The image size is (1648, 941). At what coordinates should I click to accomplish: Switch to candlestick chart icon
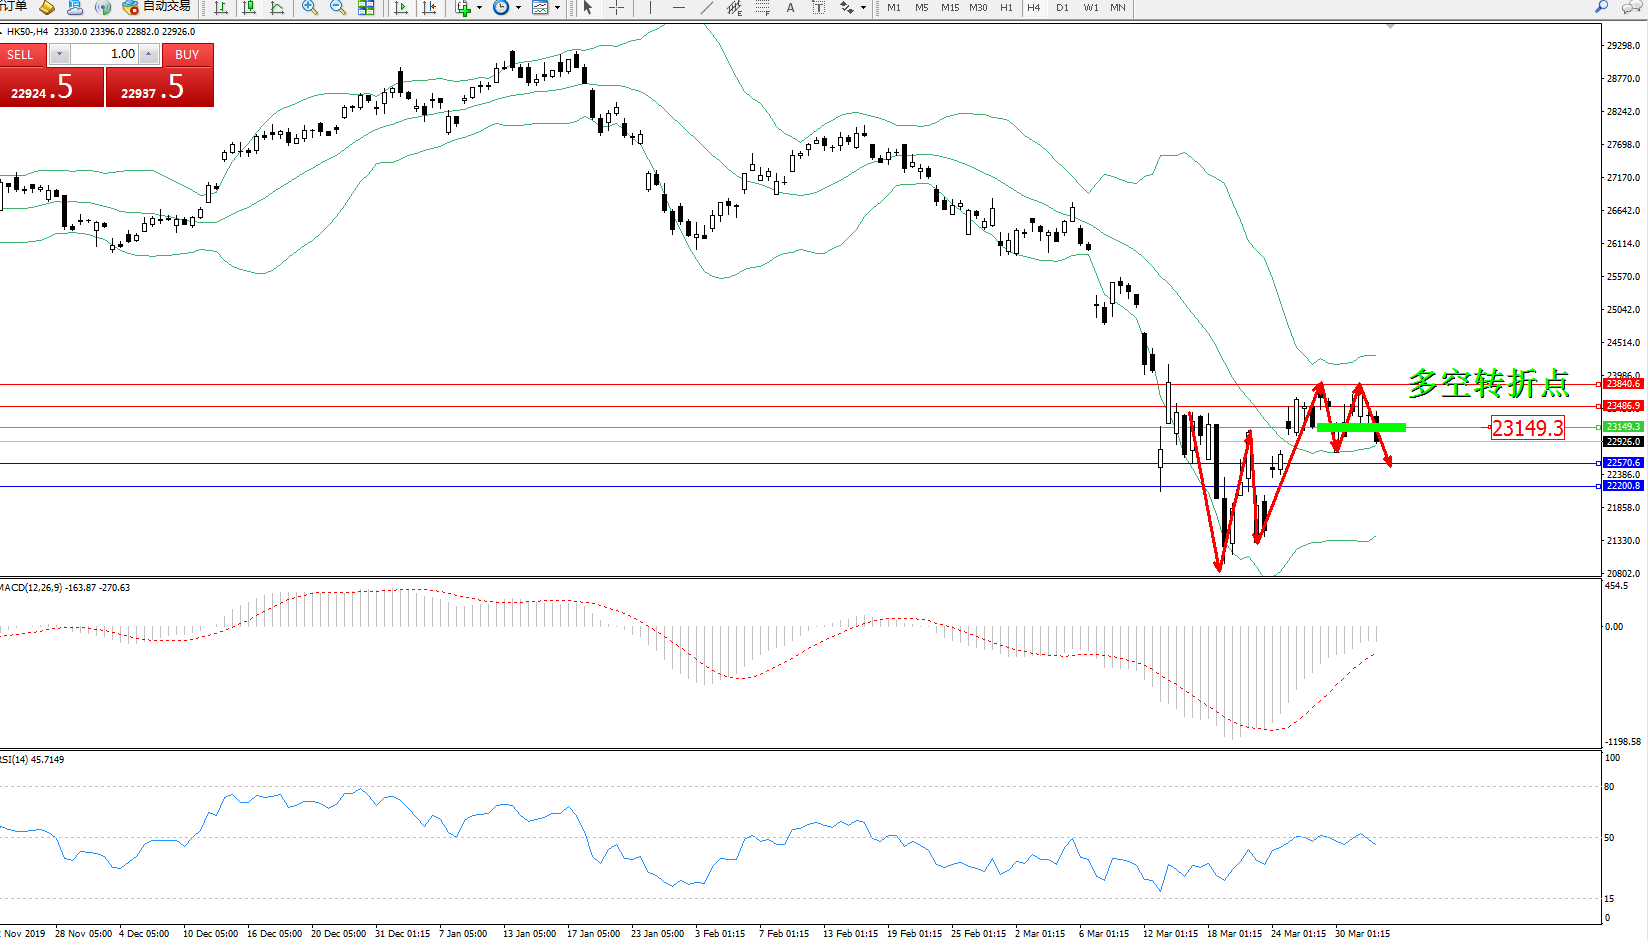[x=249, y=8]
